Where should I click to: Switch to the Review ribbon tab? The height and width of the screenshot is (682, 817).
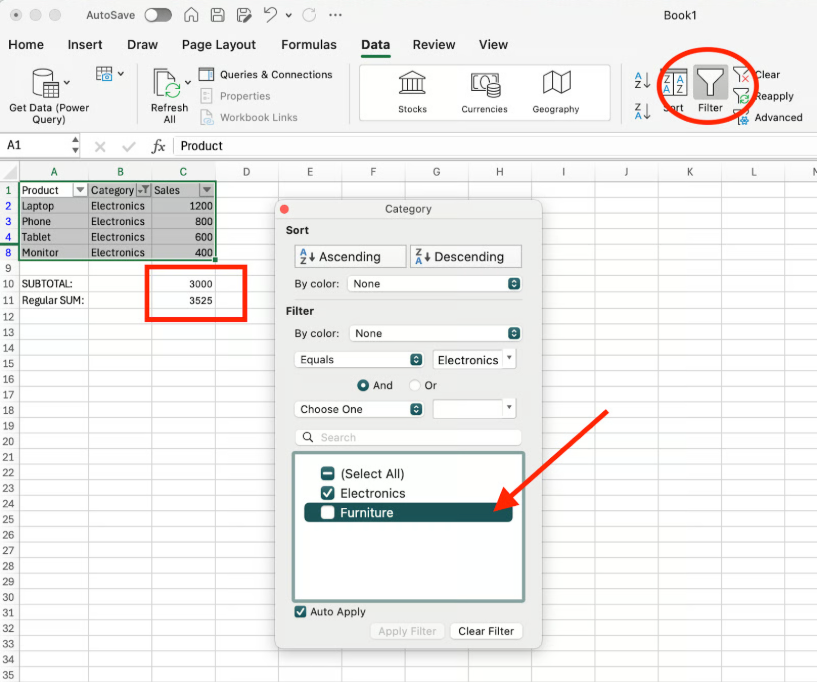[433, 45]
